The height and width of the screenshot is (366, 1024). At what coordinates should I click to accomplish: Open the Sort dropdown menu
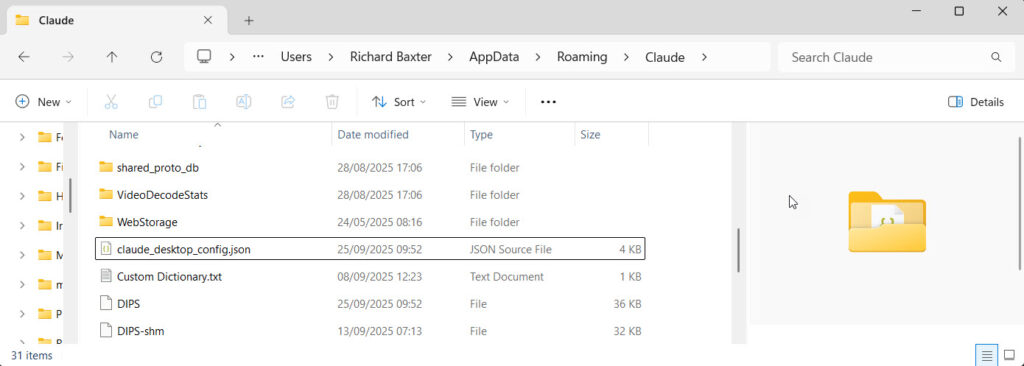(399, 102)
